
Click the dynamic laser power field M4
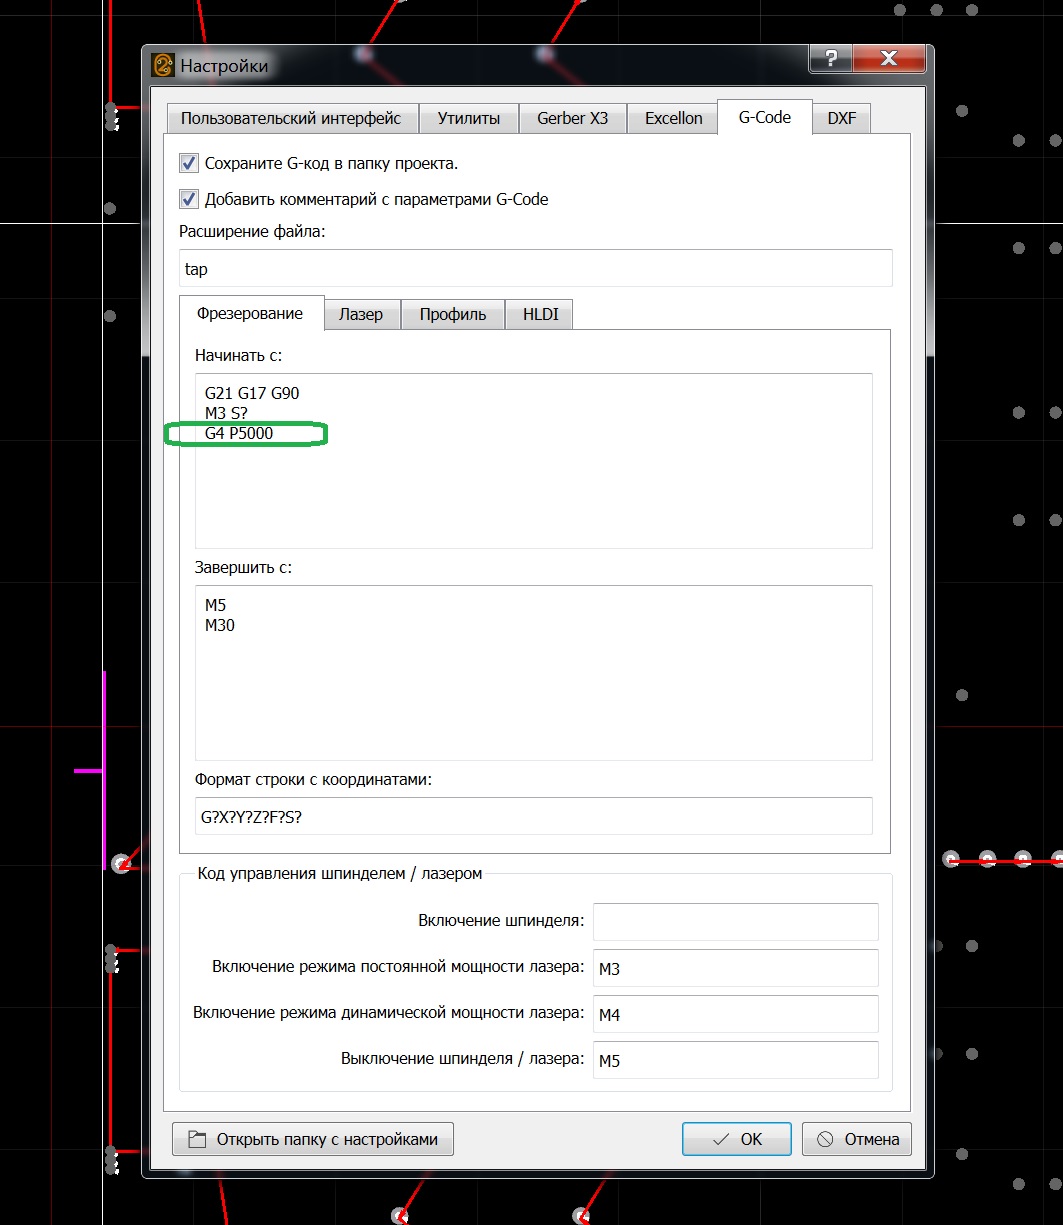735,1014
